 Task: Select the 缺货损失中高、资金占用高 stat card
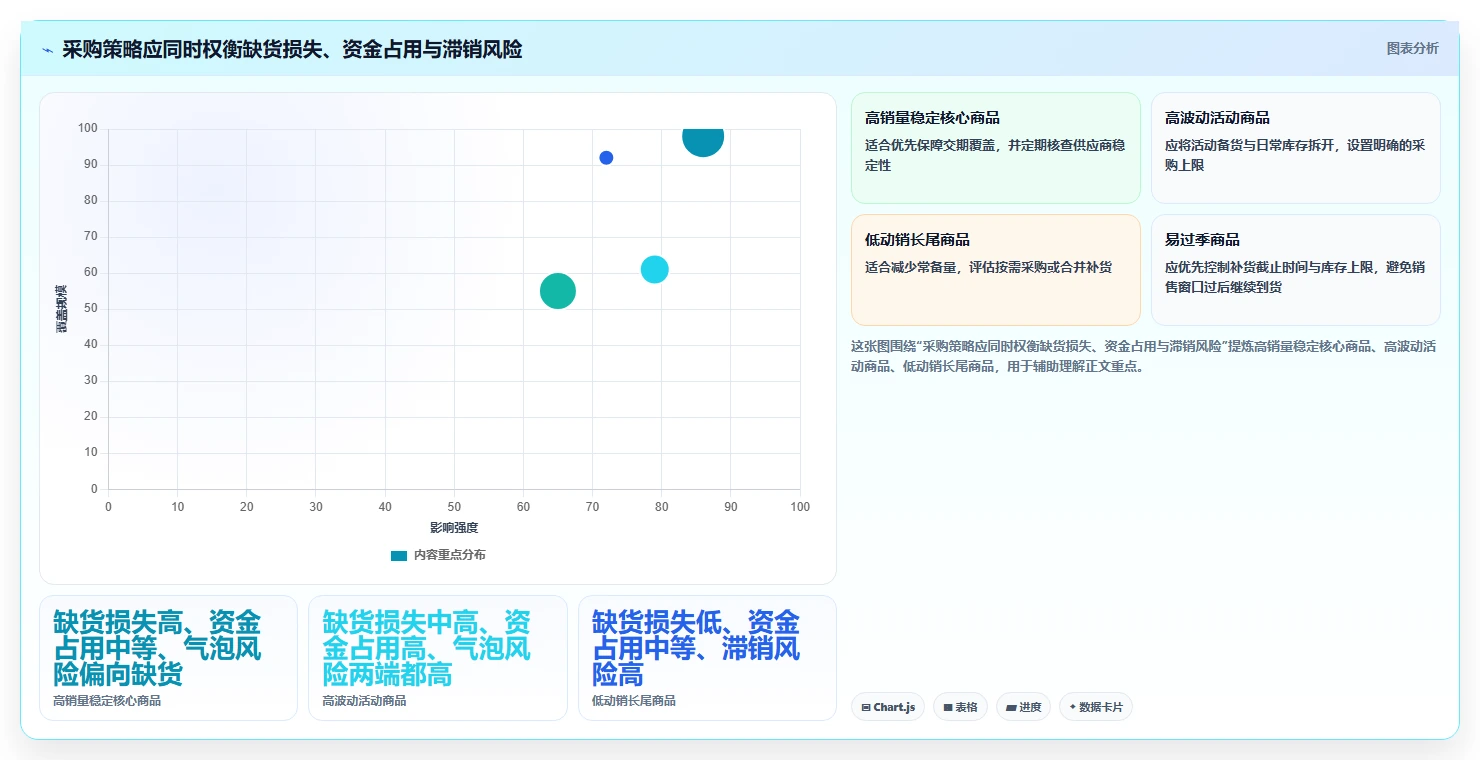click(437, 658)
